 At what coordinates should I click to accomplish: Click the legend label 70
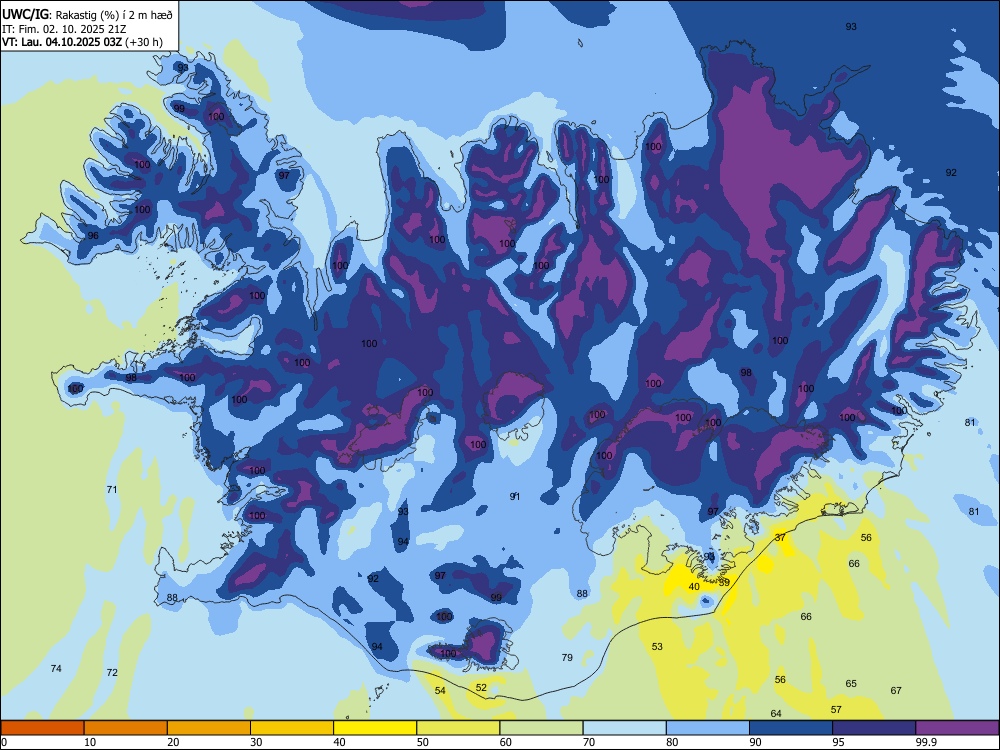coord(589,742)
